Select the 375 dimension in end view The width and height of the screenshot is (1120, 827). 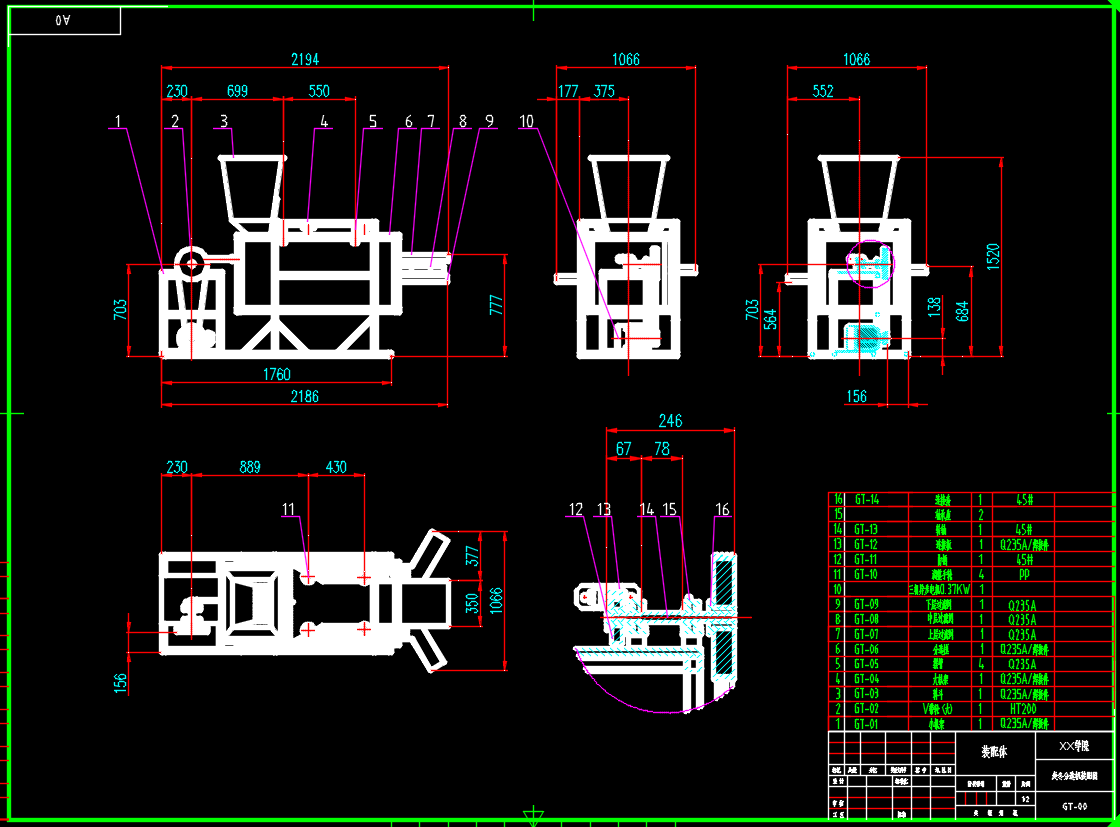point(604,91)
